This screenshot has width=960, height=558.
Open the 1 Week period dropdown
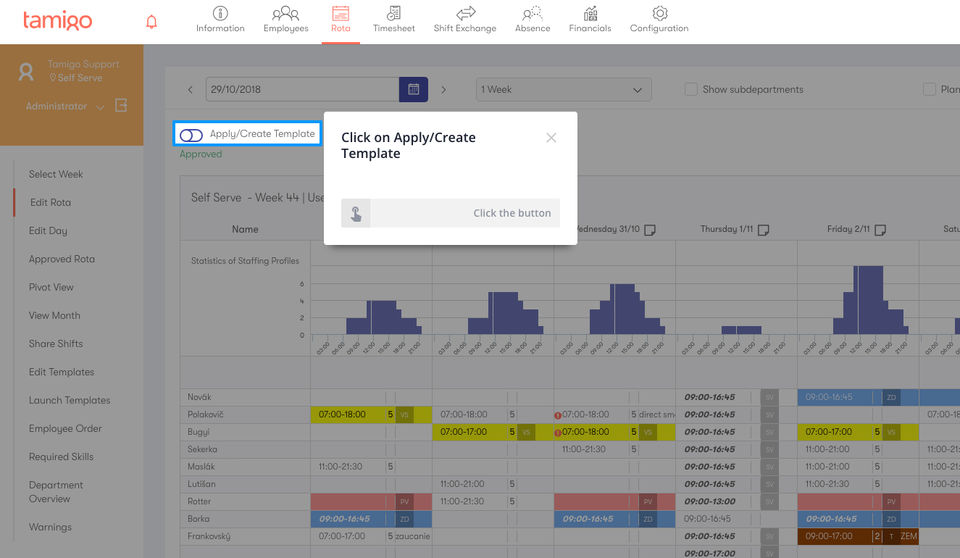tap(563, 89)
